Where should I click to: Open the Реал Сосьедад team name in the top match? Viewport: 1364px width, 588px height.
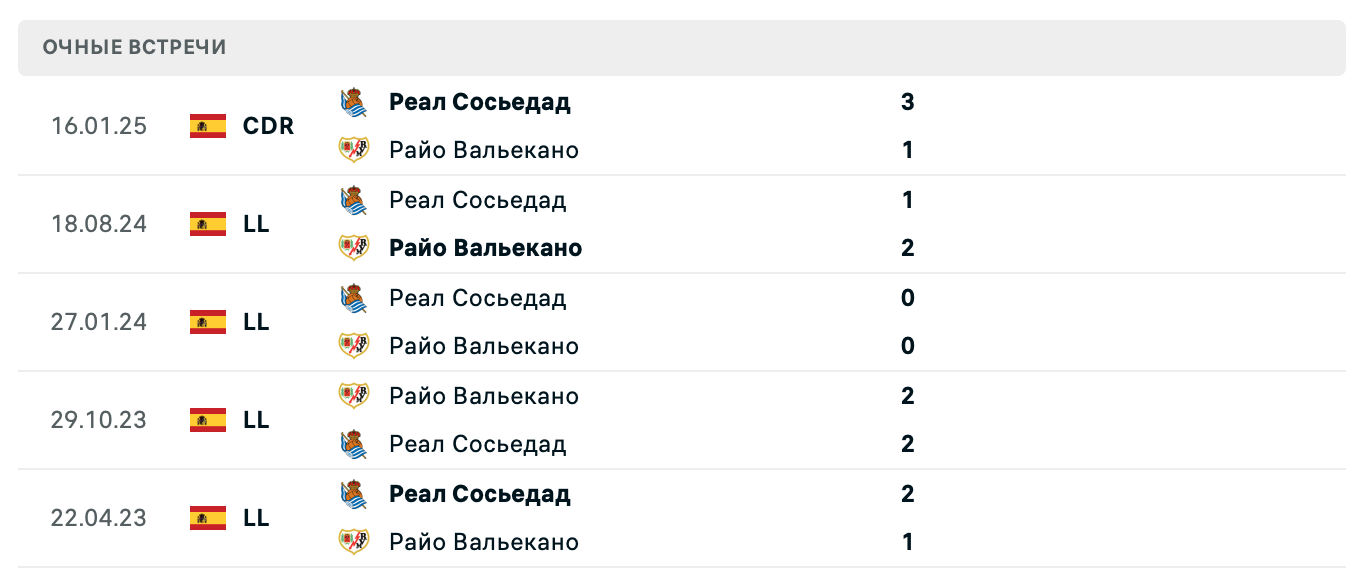[478, 101]
